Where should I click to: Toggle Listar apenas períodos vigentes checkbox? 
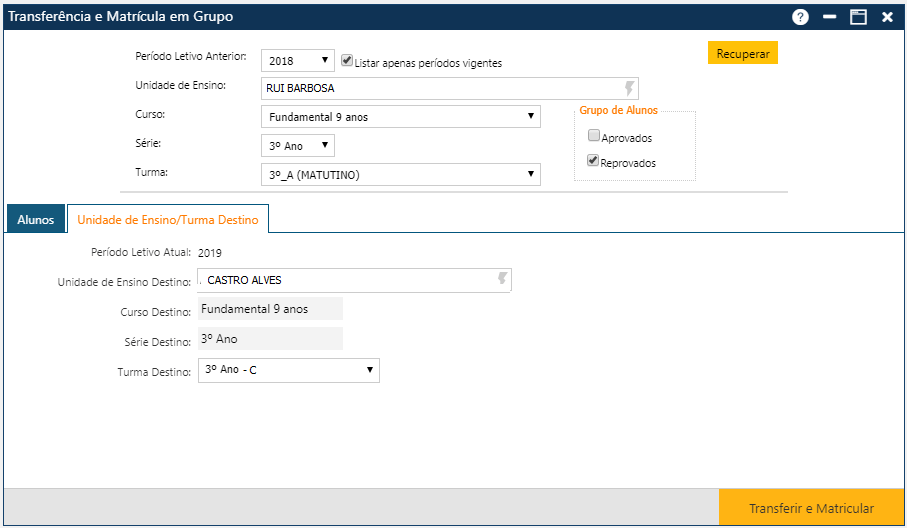(x=347, y=61)
